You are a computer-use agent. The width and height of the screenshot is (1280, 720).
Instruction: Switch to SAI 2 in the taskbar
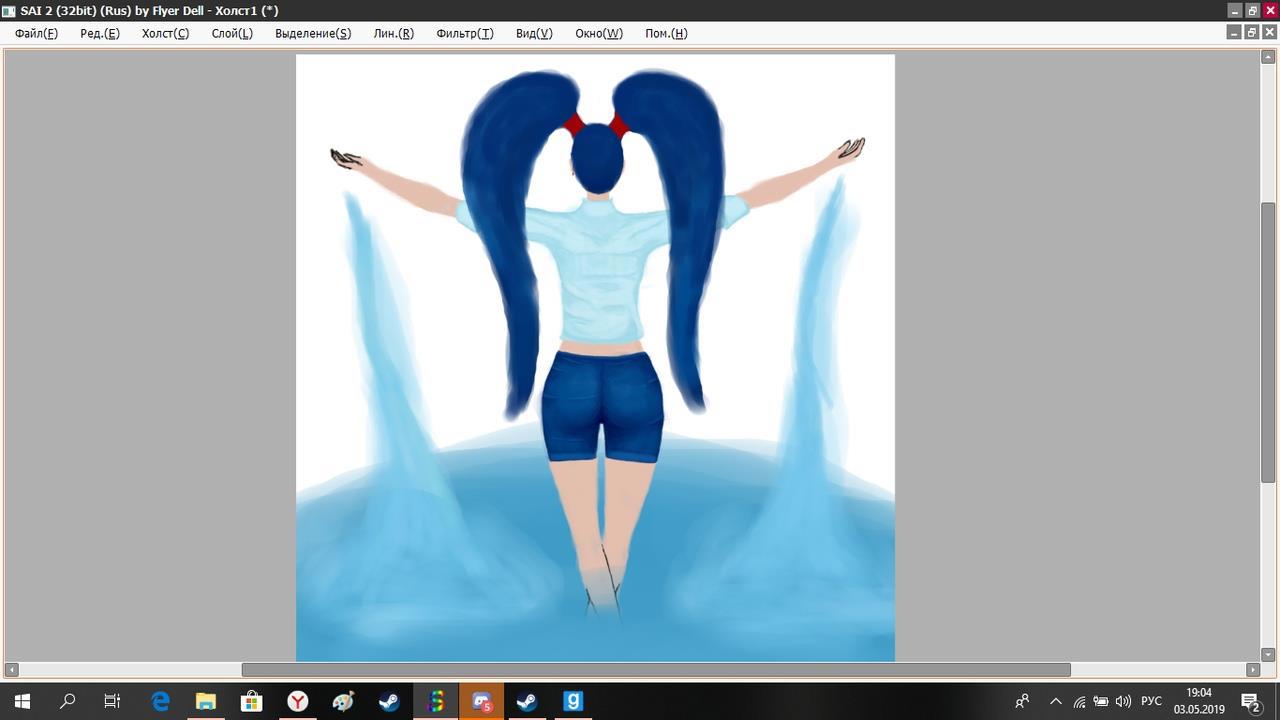coord(436,701)
